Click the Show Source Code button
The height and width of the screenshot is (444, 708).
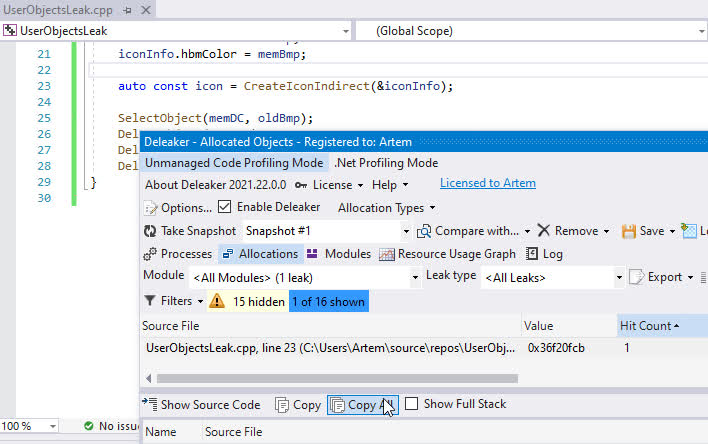(201, 404)
